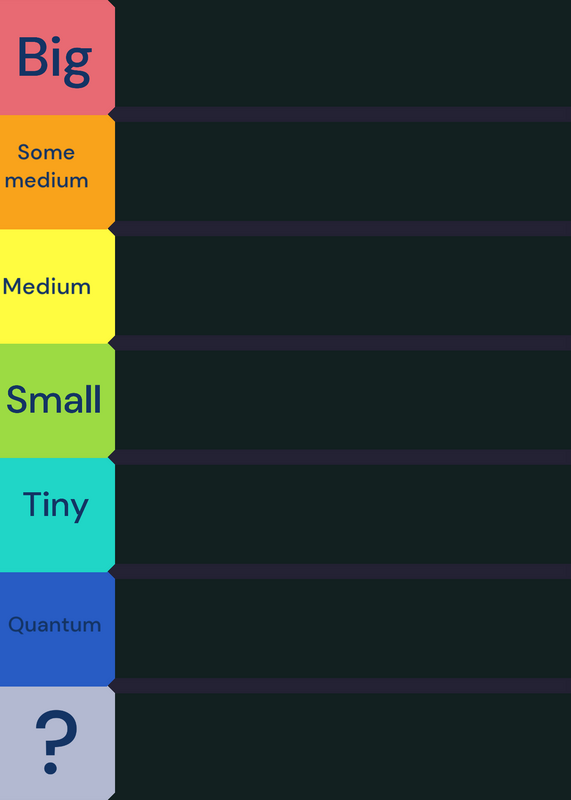Click the red Big tier label
Screen dimensions: 571x800
(x=57, y=57)
